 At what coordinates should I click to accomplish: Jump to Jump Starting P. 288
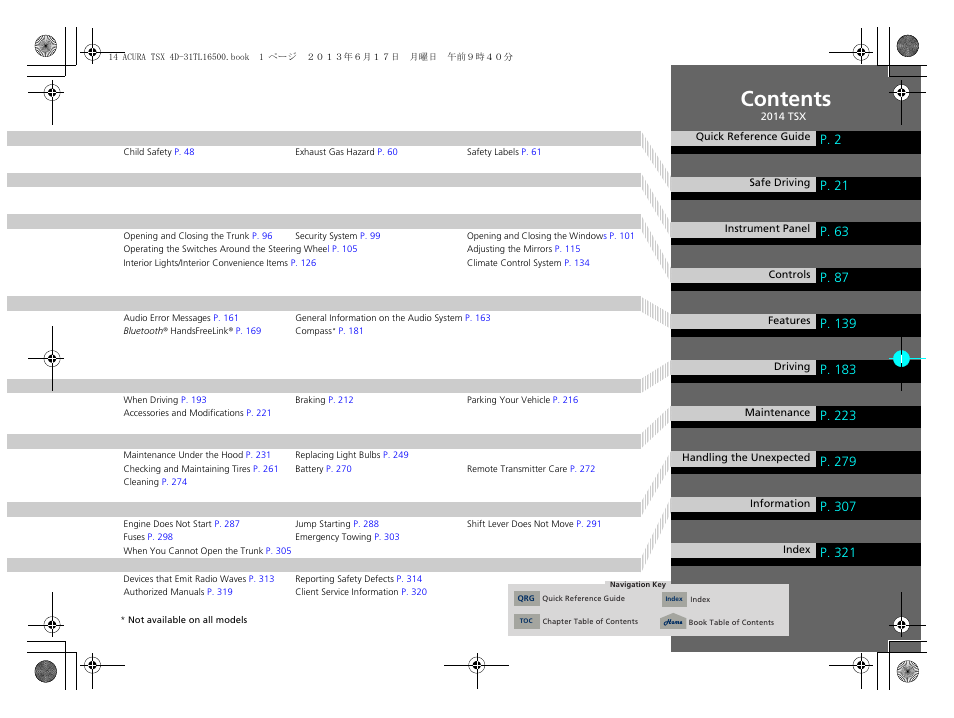pyautogui.click(x=337, y=524)
